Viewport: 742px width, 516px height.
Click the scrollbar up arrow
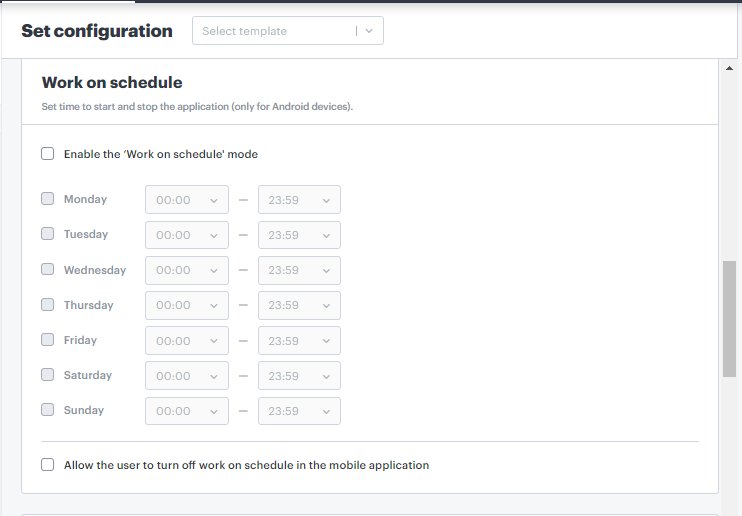tap(729, 68)
